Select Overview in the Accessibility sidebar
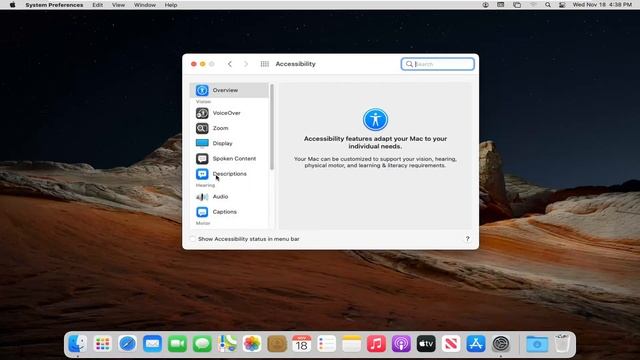 point(229,90)
